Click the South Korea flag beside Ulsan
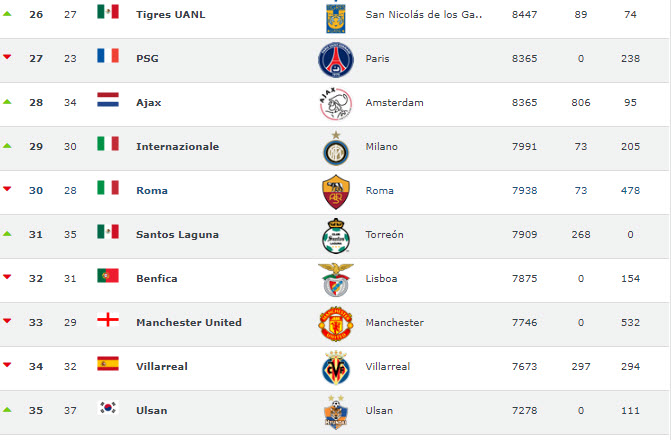671x440 pixels. click(x=108, y=407)
